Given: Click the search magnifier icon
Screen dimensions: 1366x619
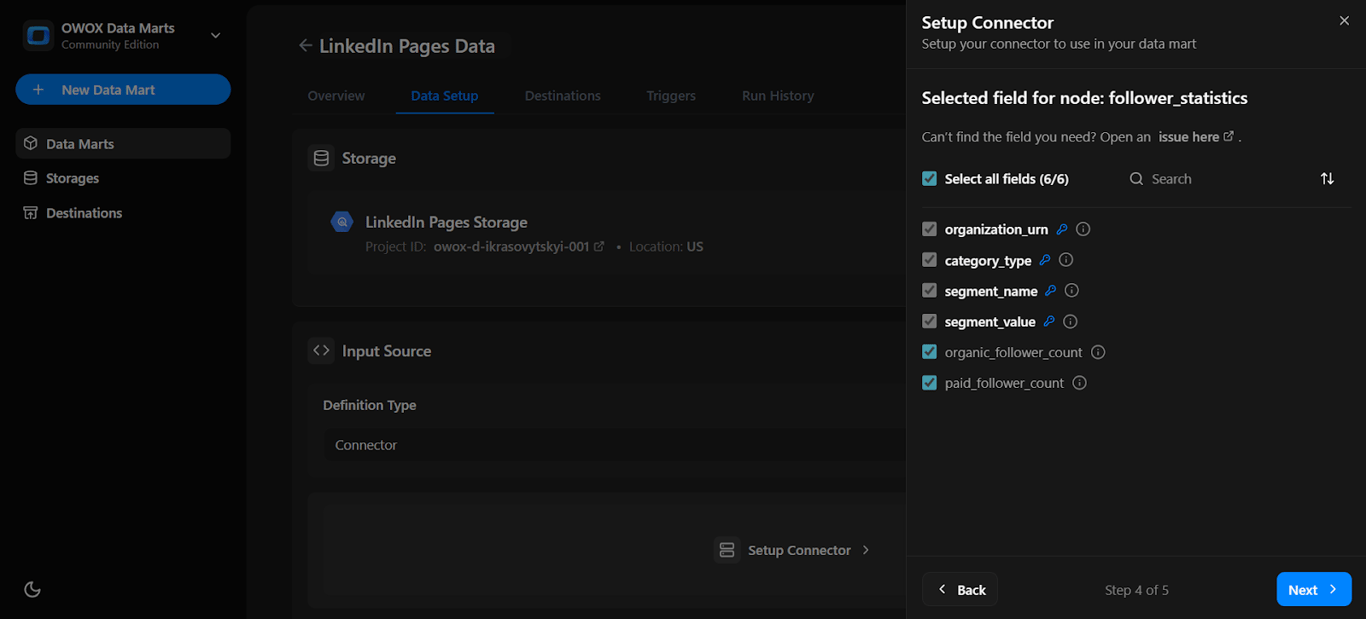Looking at the screenshot, I should (1136, 179).
